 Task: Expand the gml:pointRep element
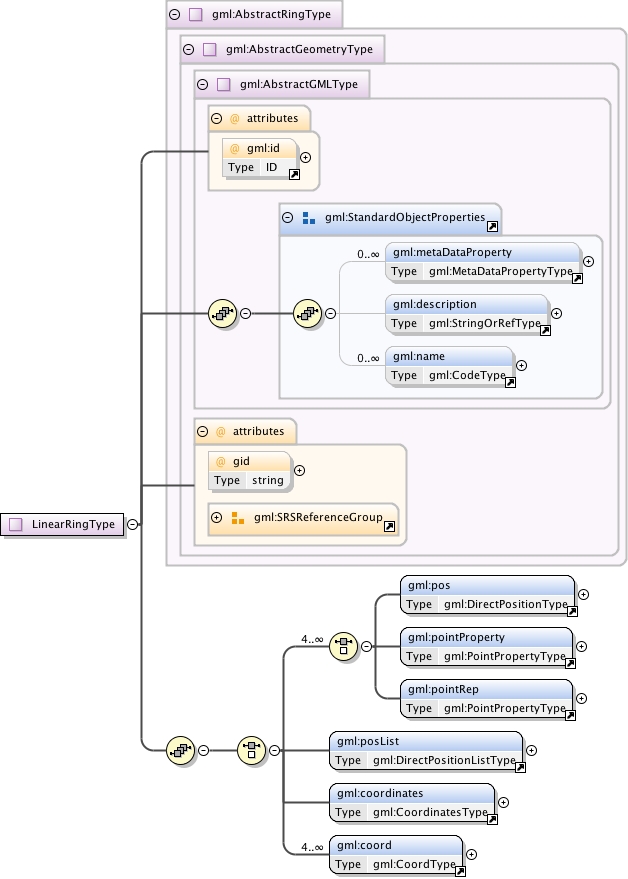[581, 698]
